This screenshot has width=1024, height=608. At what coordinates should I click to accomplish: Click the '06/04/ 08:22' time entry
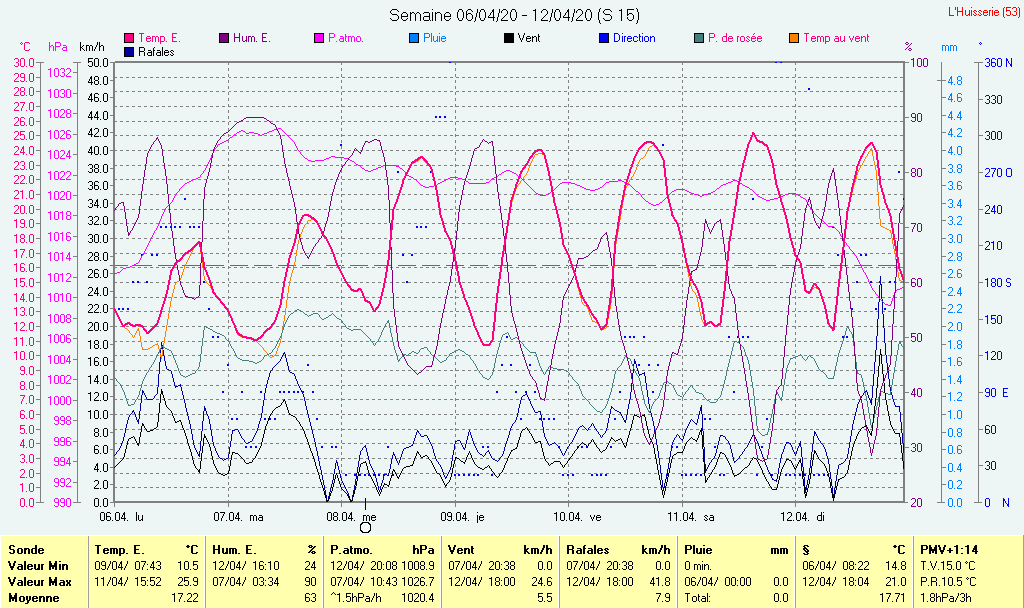coord(836,566)
